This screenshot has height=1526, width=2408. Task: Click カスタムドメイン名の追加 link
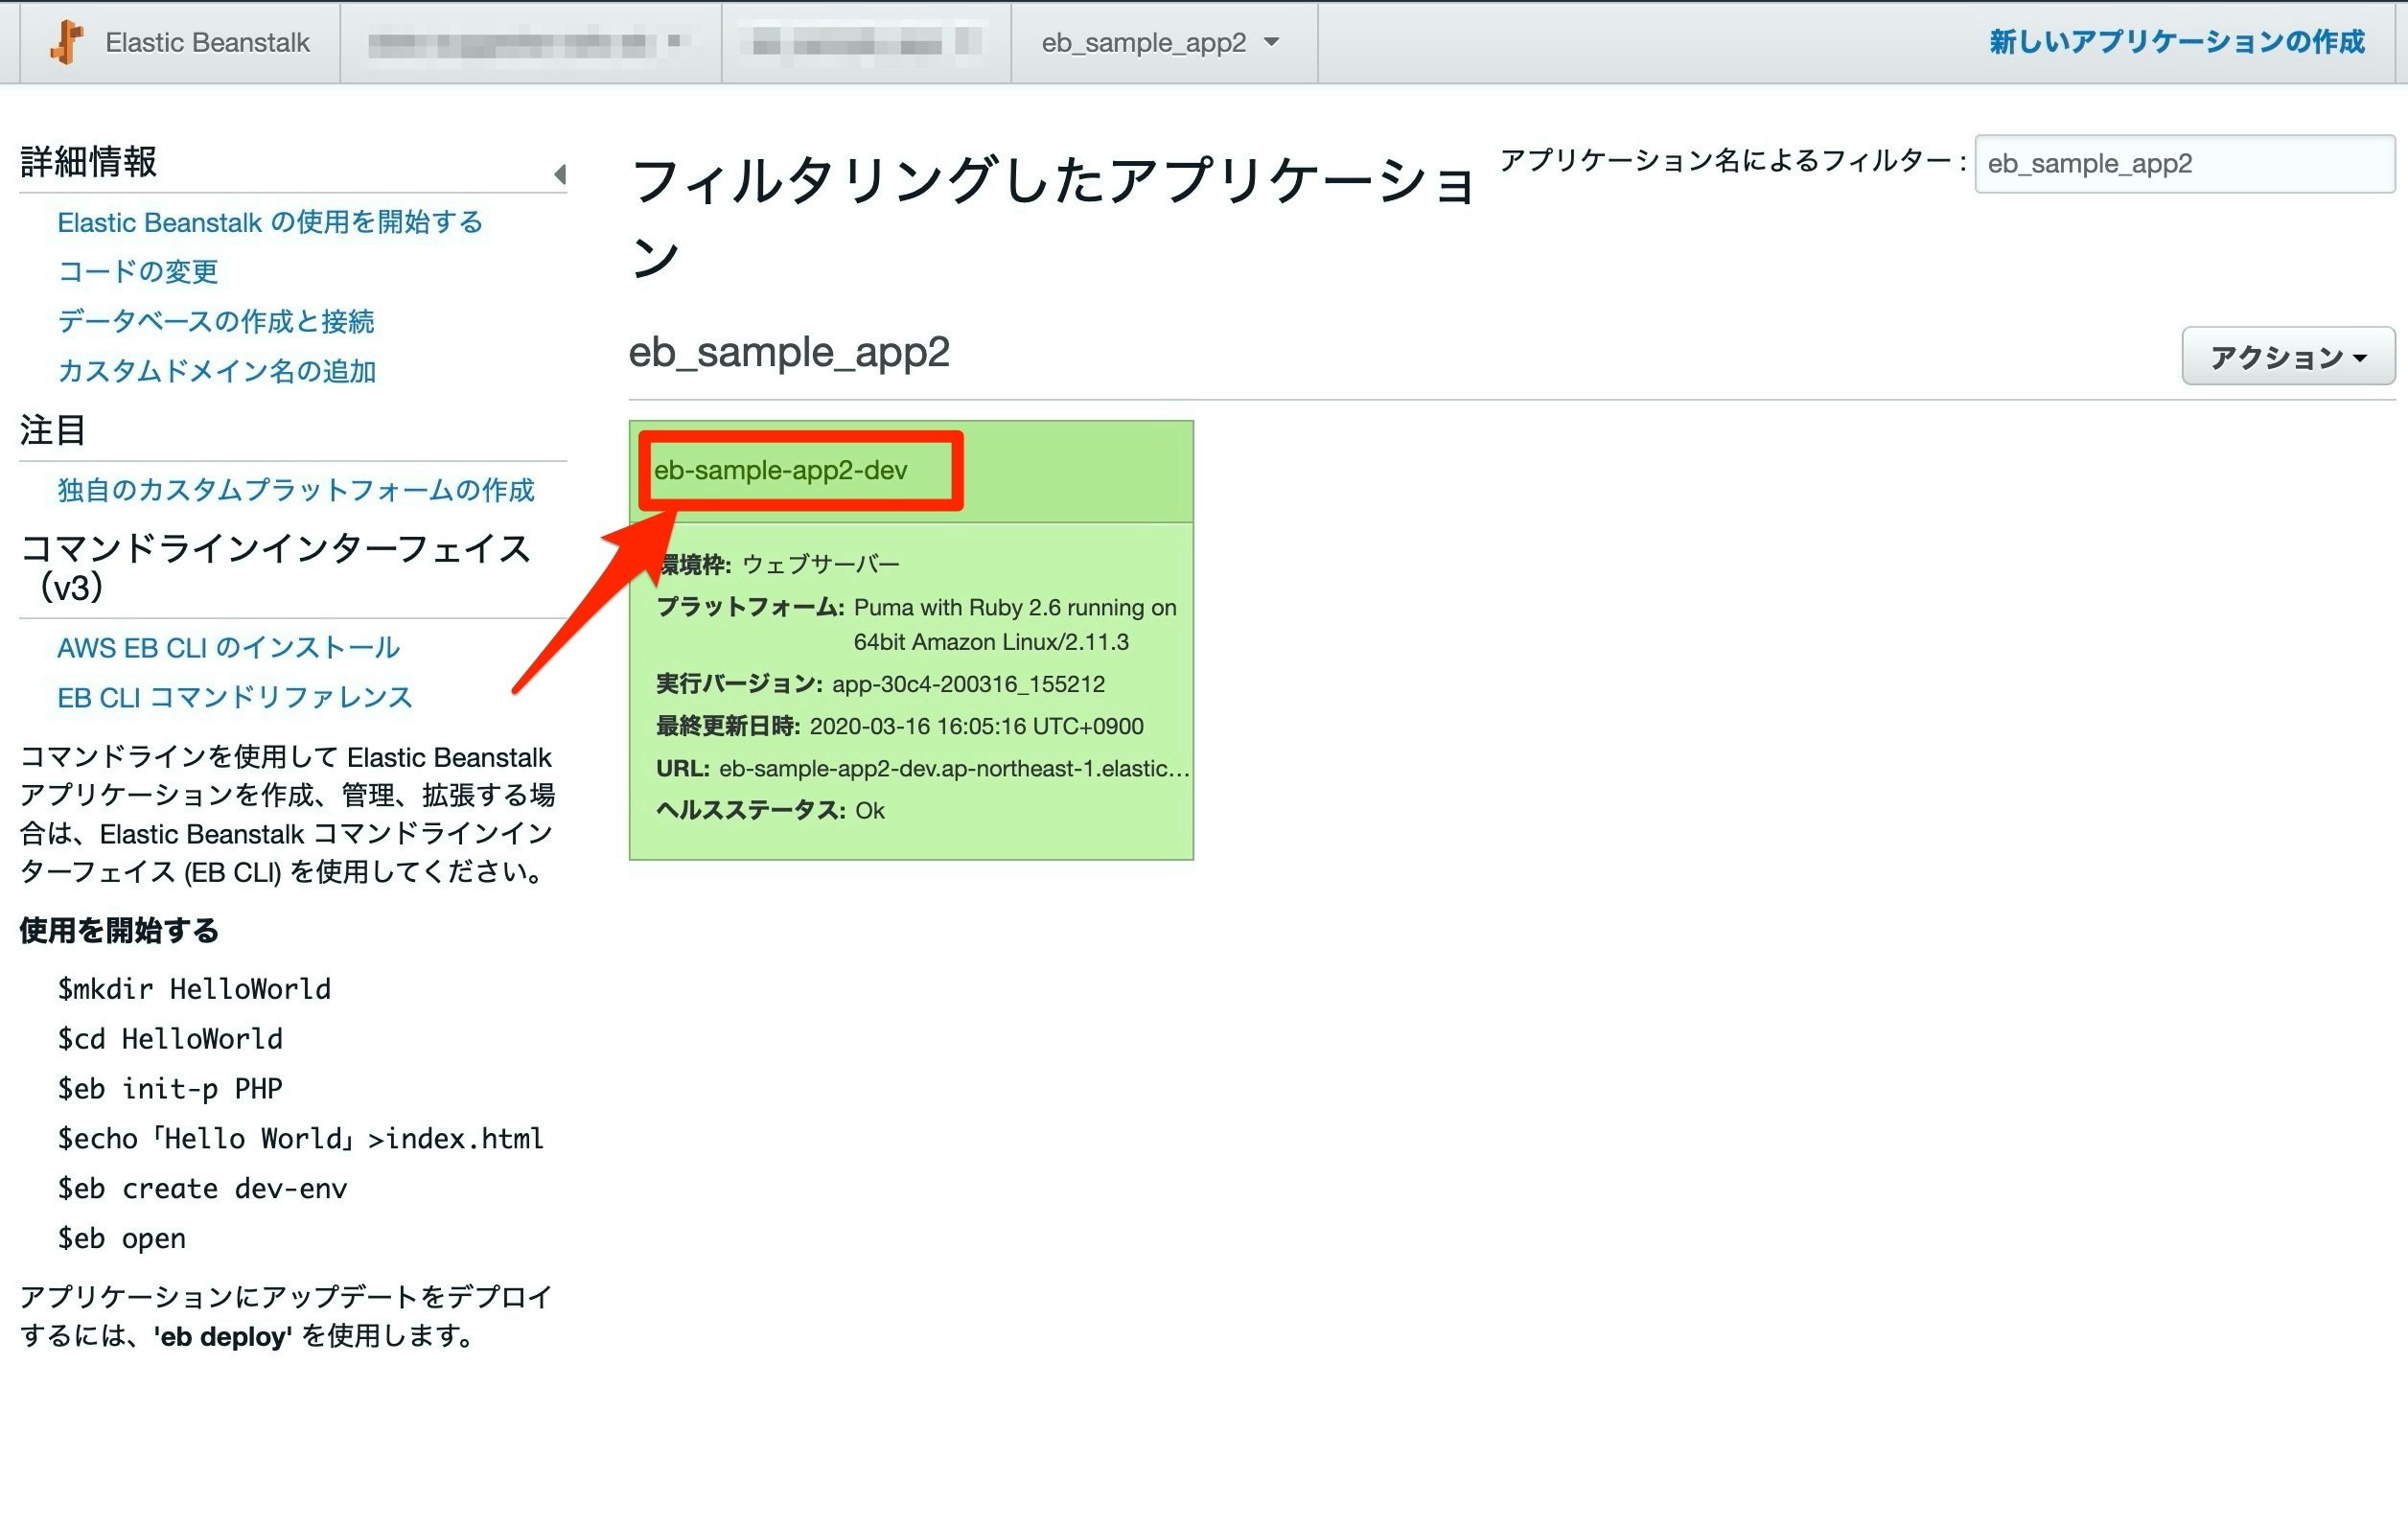pos(216,371)
